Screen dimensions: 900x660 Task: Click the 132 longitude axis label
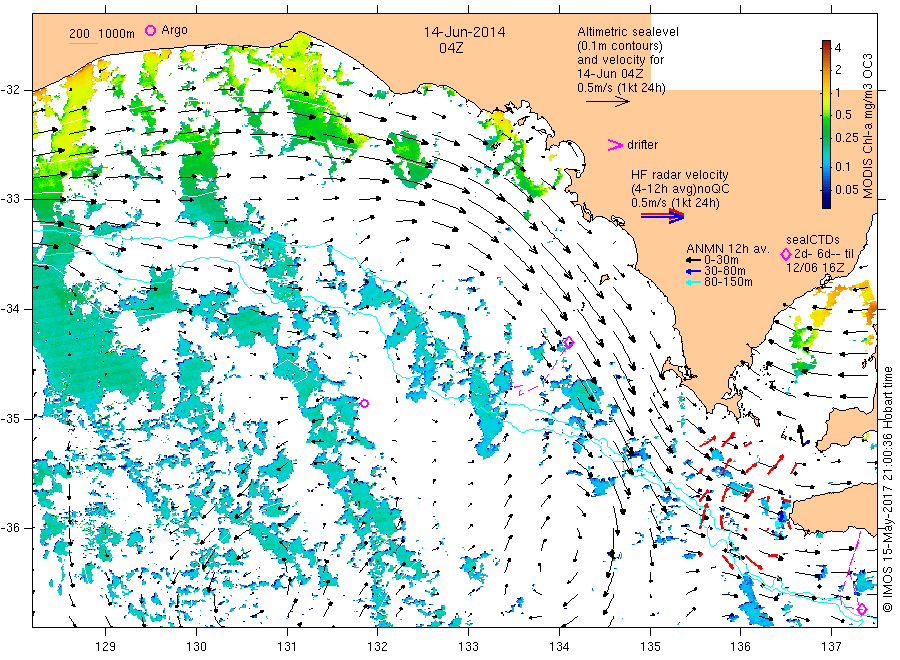coord(378,647)
